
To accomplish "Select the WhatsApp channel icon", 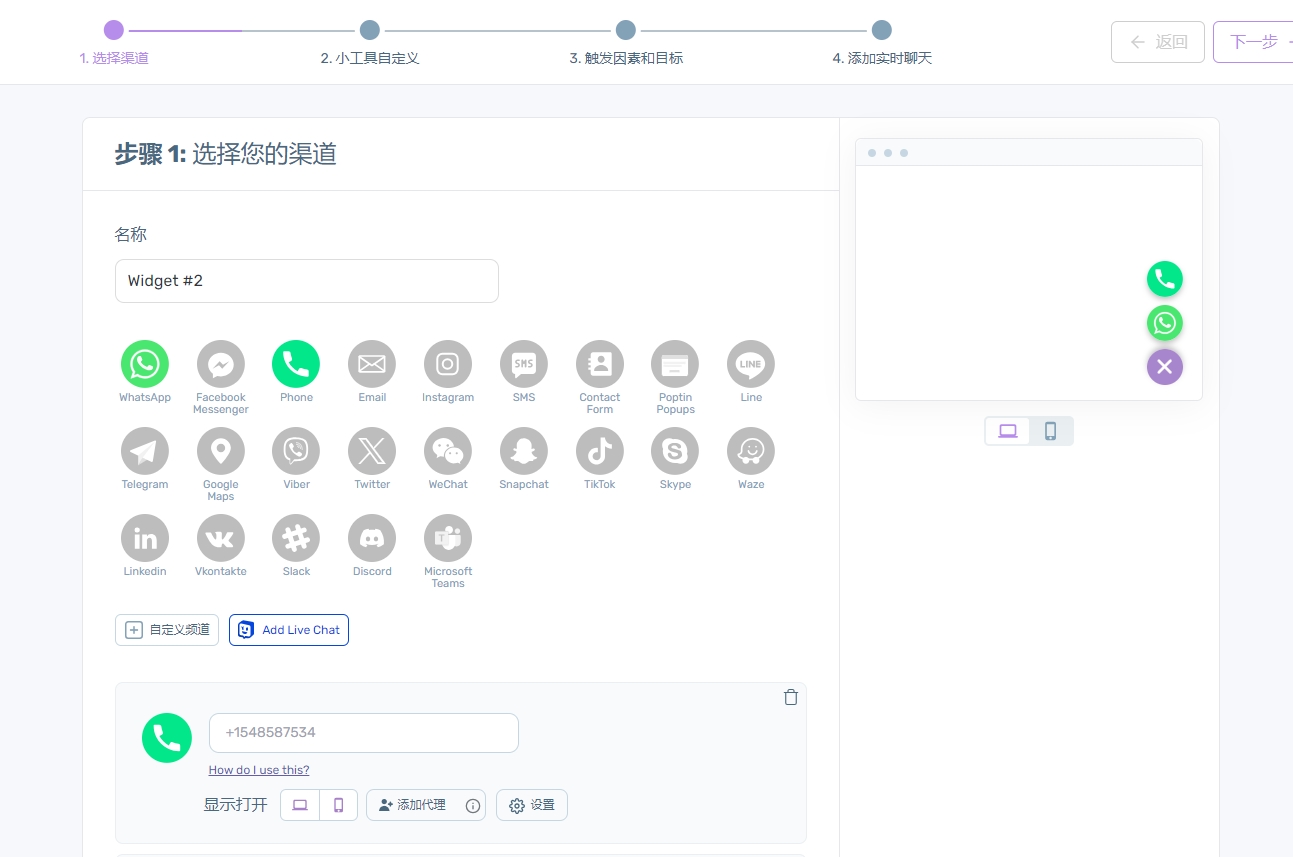I will pyautogui.click(x=145, y=364).
